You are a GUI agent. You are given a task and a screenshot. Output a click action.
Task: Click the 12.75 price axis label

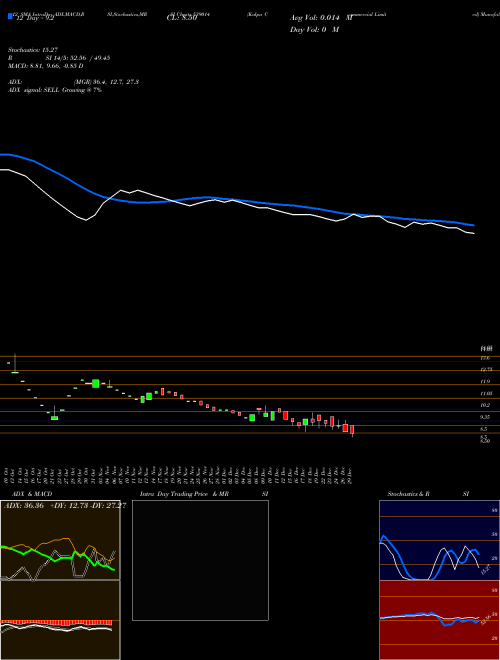pyautogui.click(x=486, y=370)
